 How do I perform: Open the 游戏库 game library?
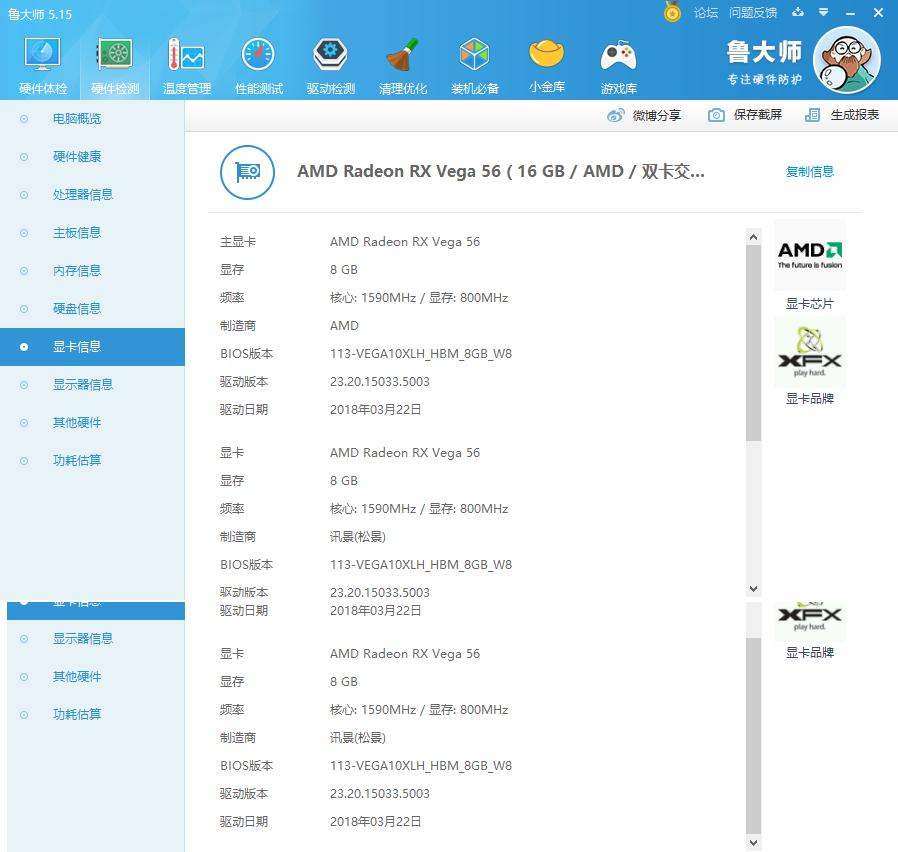click(x=618, y=62)
